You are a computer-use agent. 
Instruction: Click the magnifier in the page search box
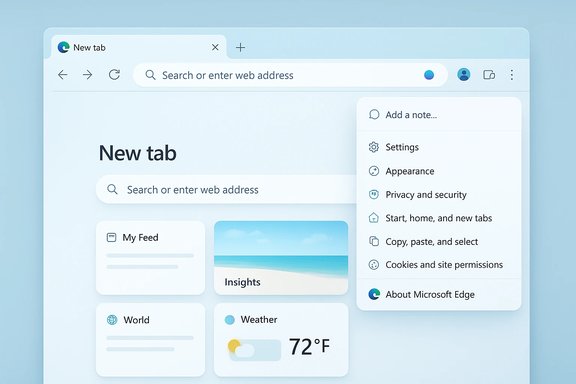(112, 190)
